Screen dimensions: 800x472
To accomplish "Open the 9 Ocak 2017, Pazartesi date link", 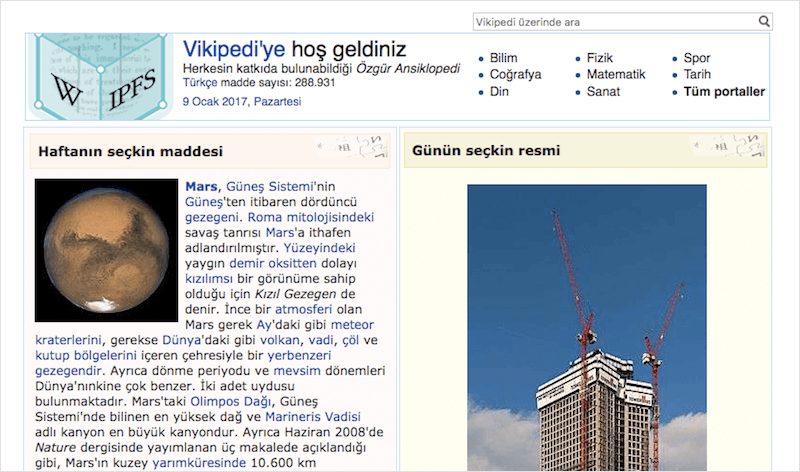I will pos(242,102).
